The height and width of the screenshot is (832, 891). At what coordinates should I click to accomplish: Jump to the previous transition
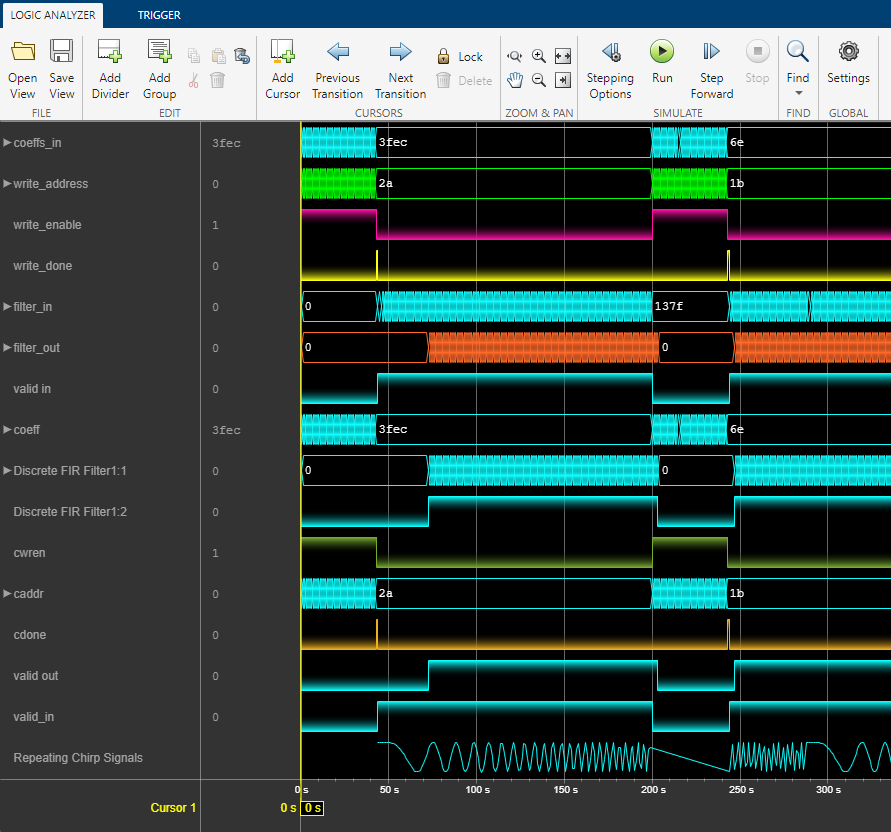pos(338,52)
